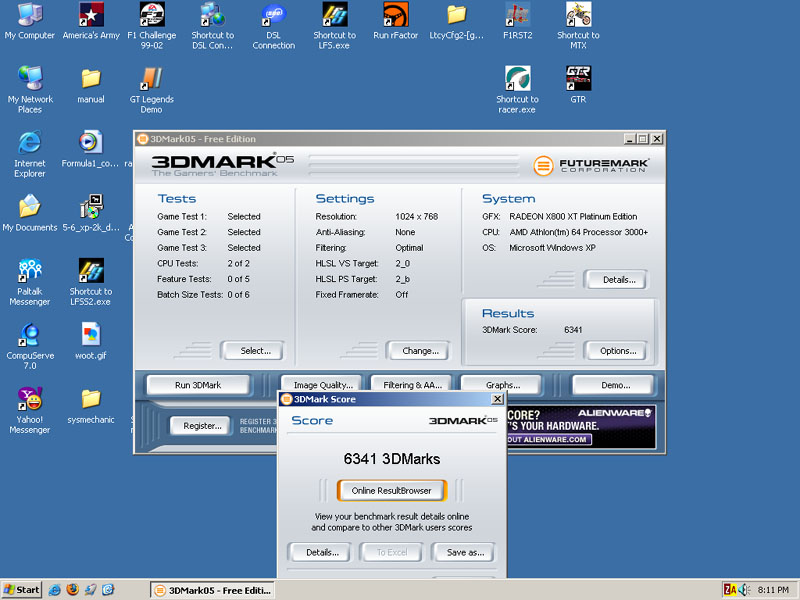800x600 pixels.
Task: Select the Yahoo! Messenger desktop icon
Action: (30, 410)
